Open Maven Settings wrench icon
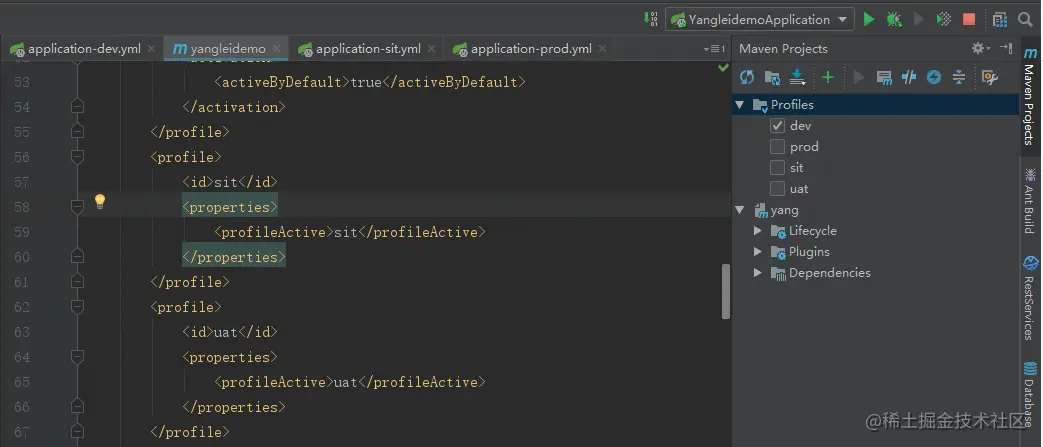This screenshot has width=1043, height=447. pyautogui.click(x=990, y=78)
